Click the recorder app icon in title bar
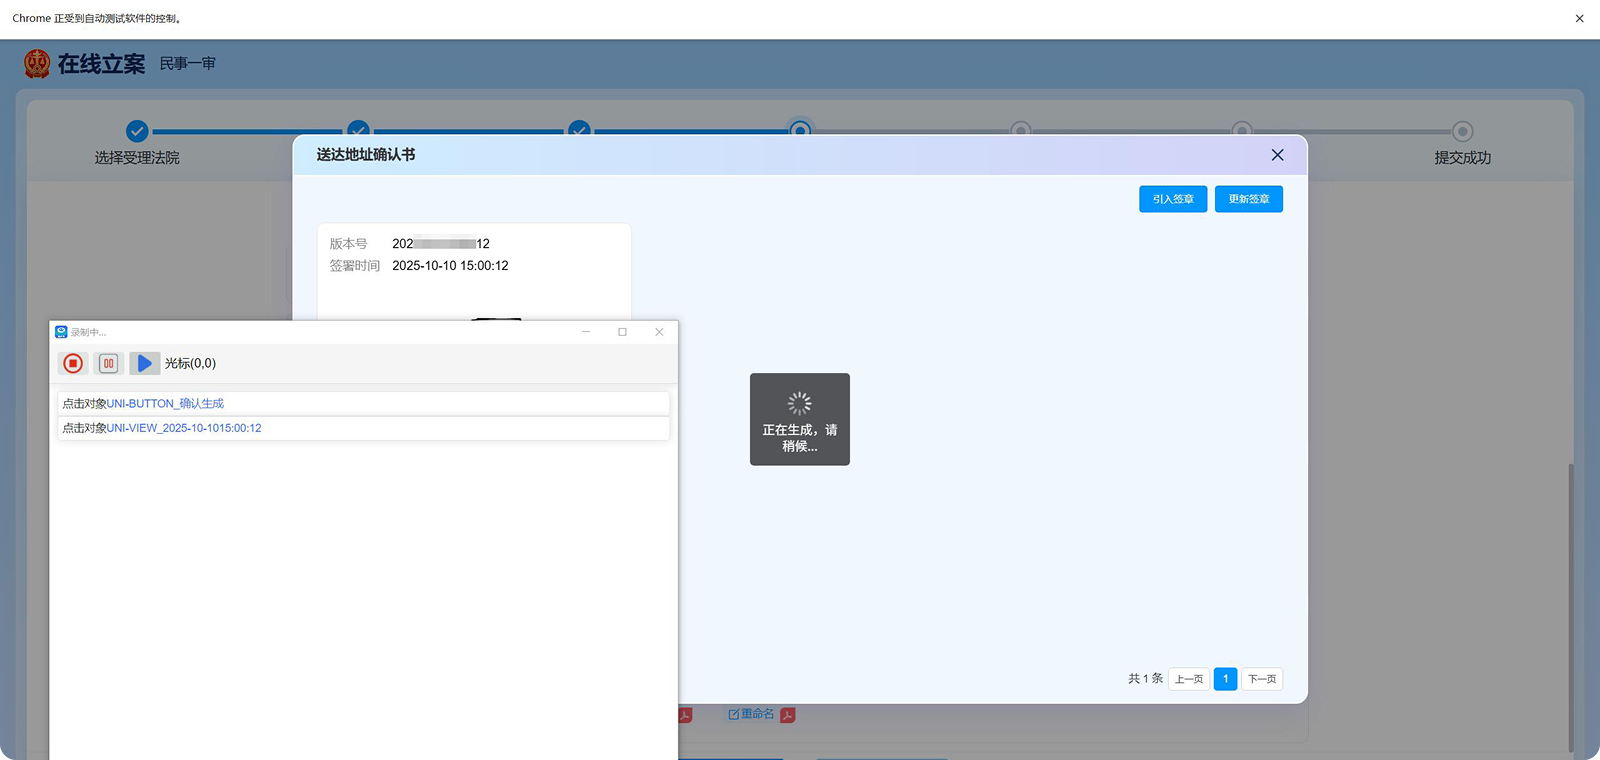This screenshot has height=760, width=1600. pos(61,332)
